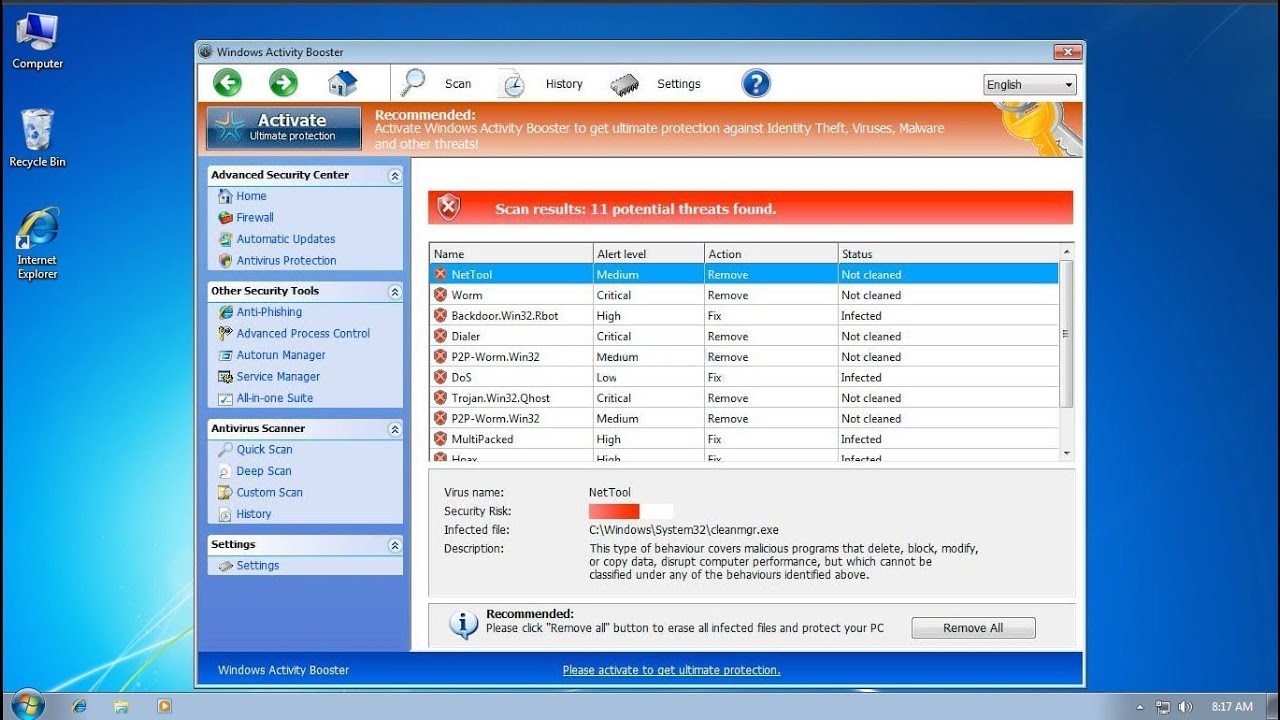Click the Internet Explorer taskbar icon

[x=79, y=706]
